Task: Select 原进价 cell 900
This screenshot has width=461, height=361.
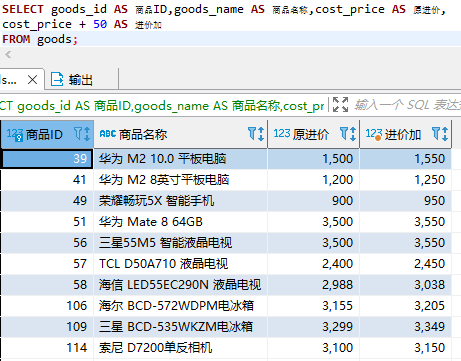Action: click(313, 201)
